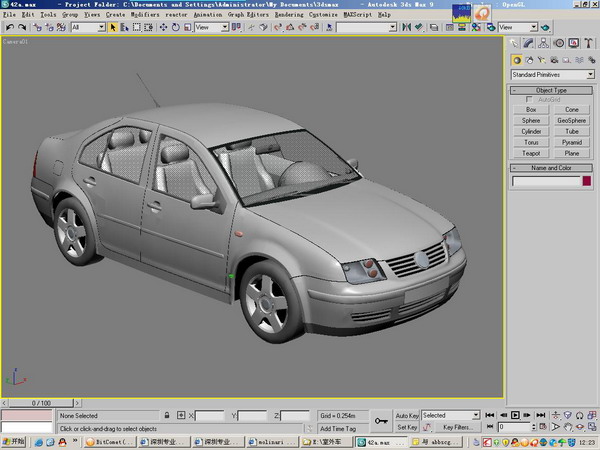Select the Cameras category icon
This screenshot has width=600, height=450.
pos(554,60)
